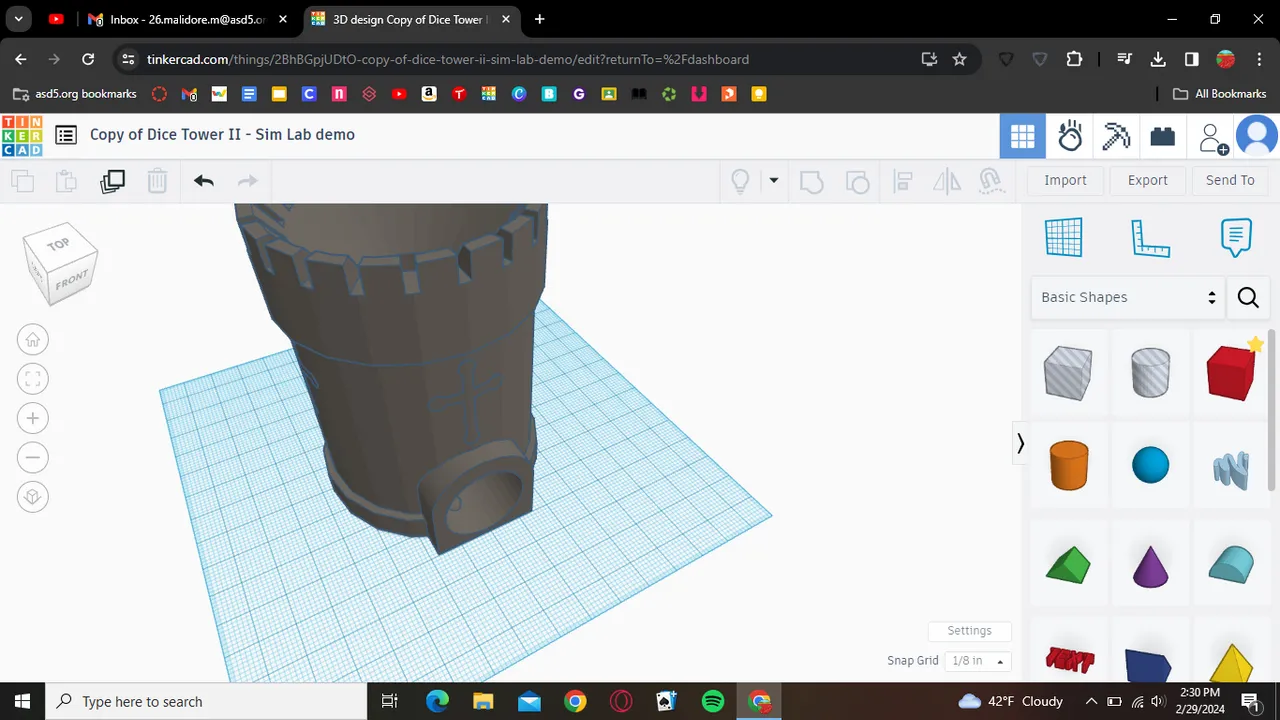Open Spotify from the taskbar

pyautogui.click(x=713, y=701)
